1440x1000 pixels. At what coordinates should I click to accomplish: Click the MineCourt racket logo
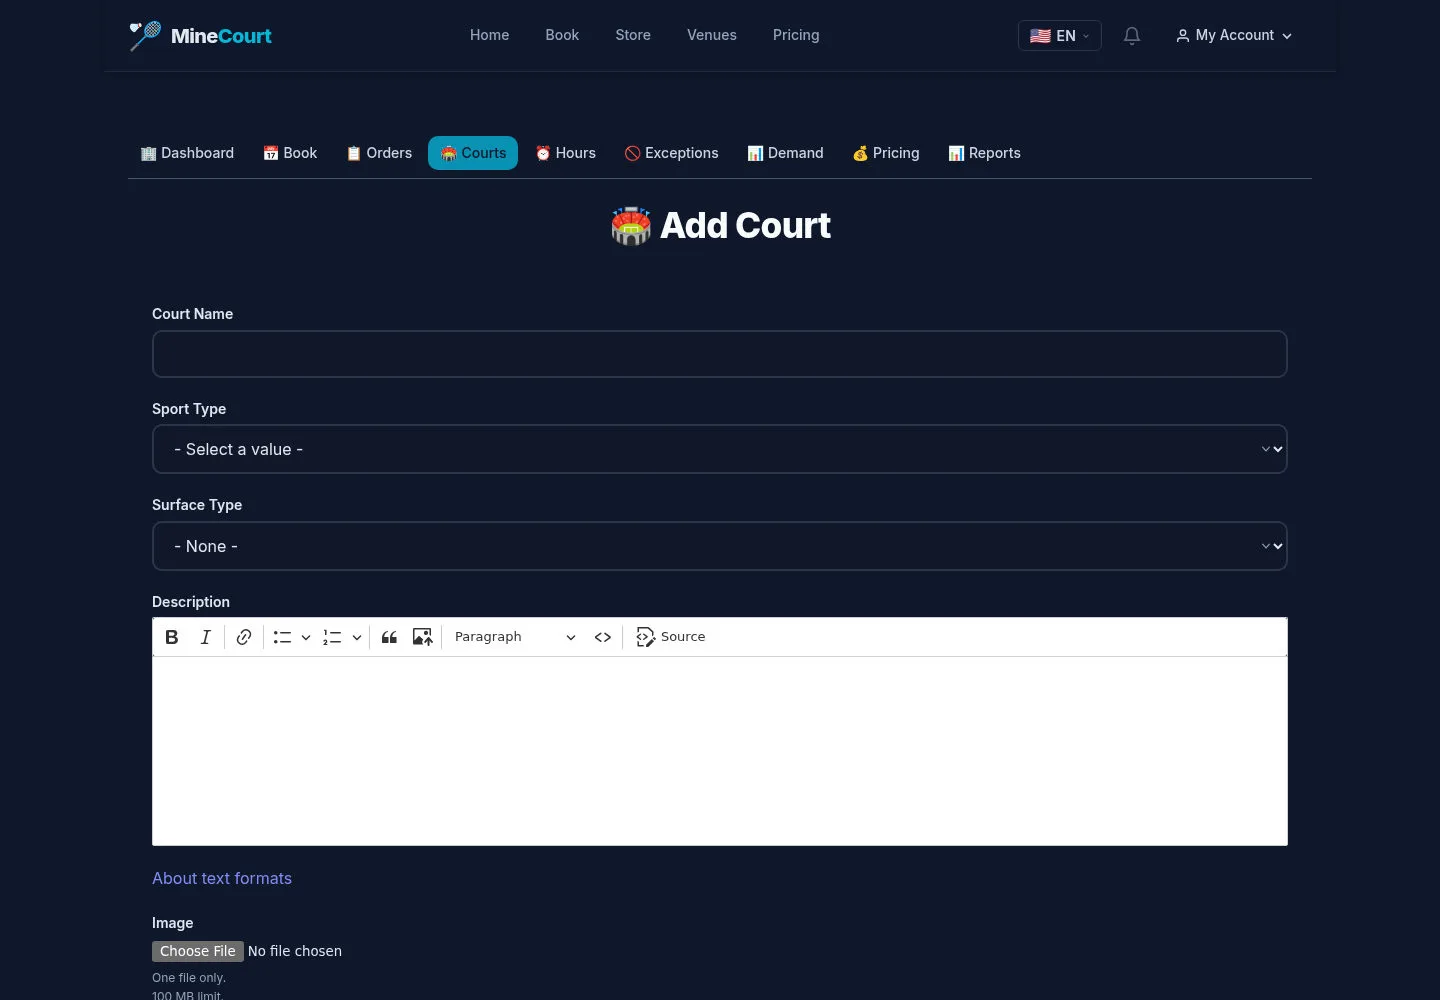146,35
